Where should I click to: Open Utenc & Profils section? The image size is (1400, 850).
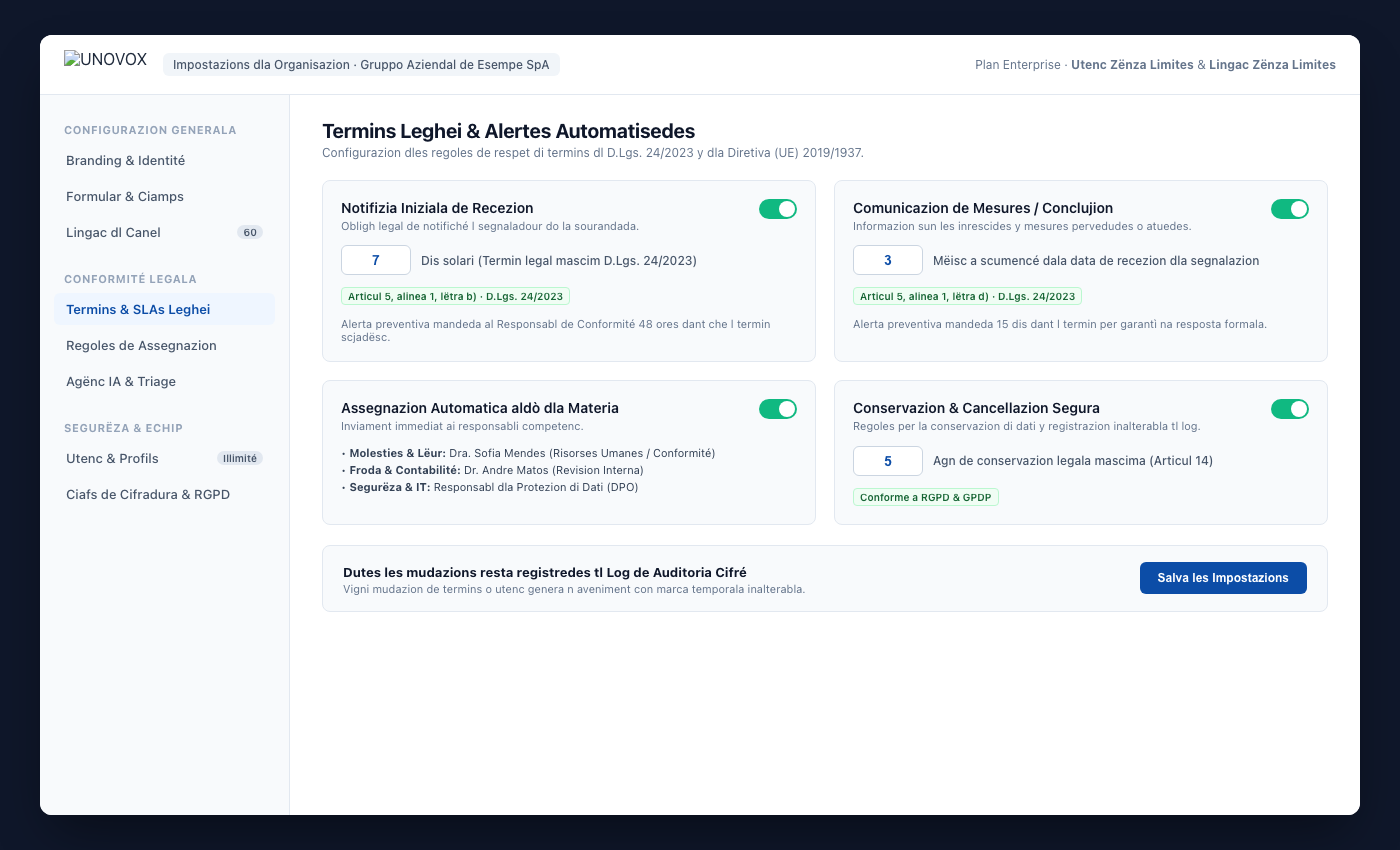(x=164, y=459)
